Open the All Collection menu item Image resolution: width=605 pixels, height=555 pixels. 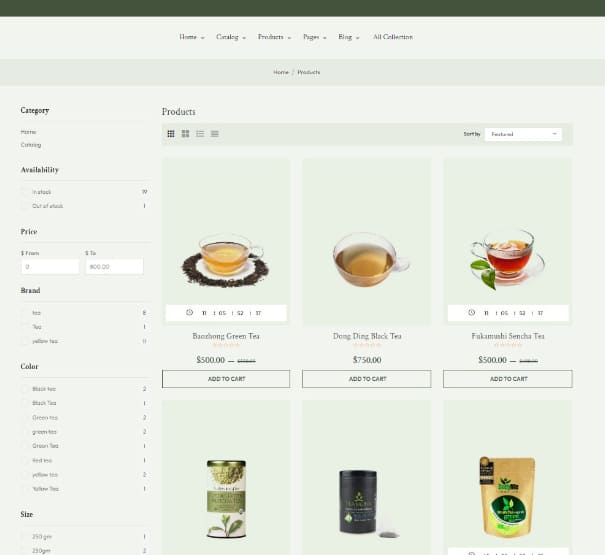392,37
